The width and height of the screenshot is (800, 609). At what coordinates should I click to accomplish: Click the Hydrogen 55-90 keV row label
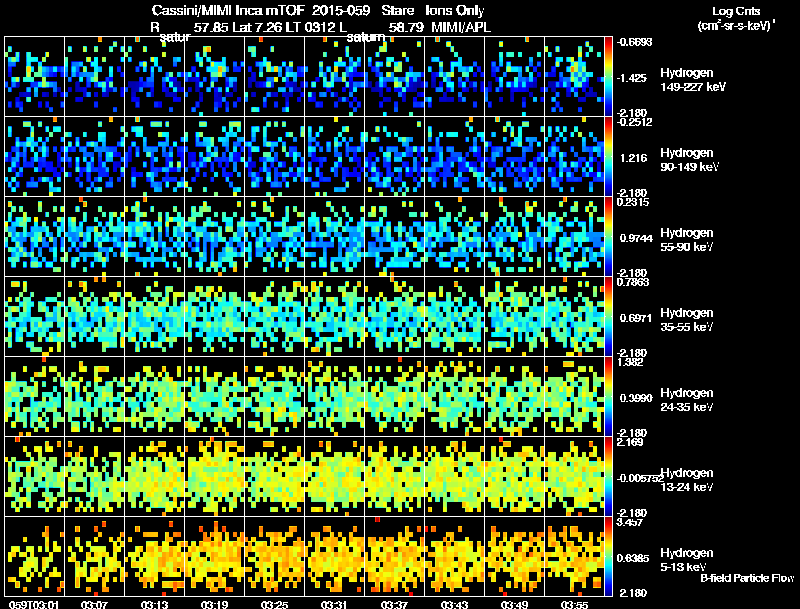[x=687, y=240]
